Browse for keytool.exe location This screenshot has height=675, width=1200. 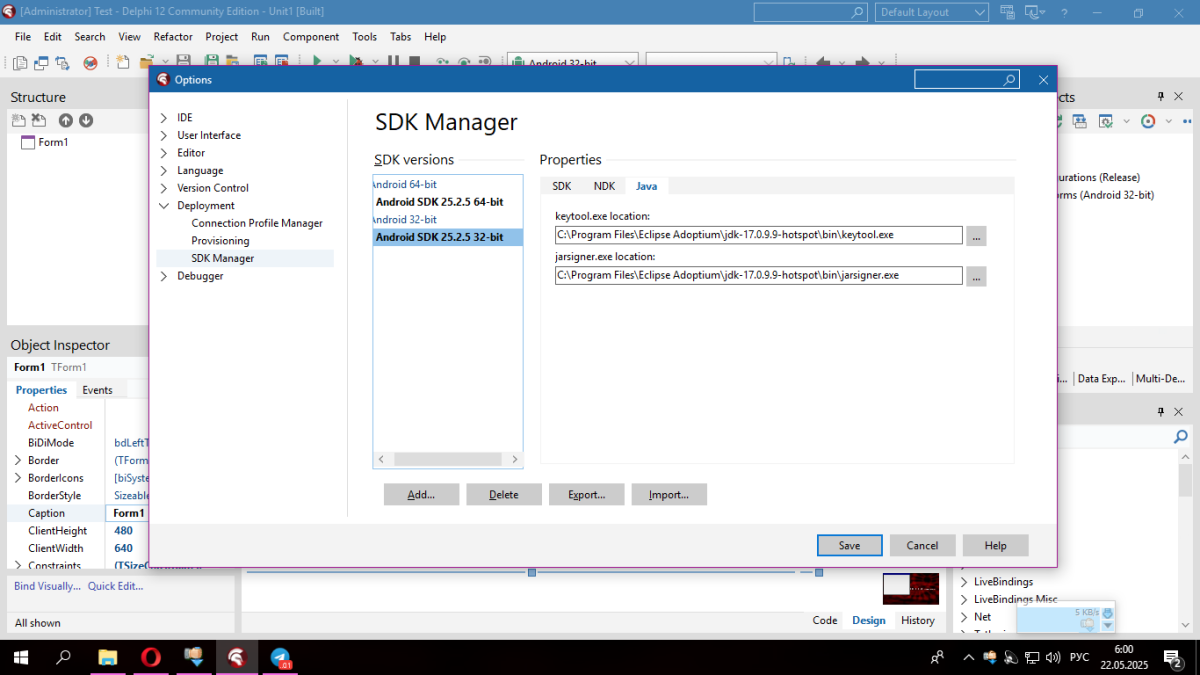tap(976, 235)
